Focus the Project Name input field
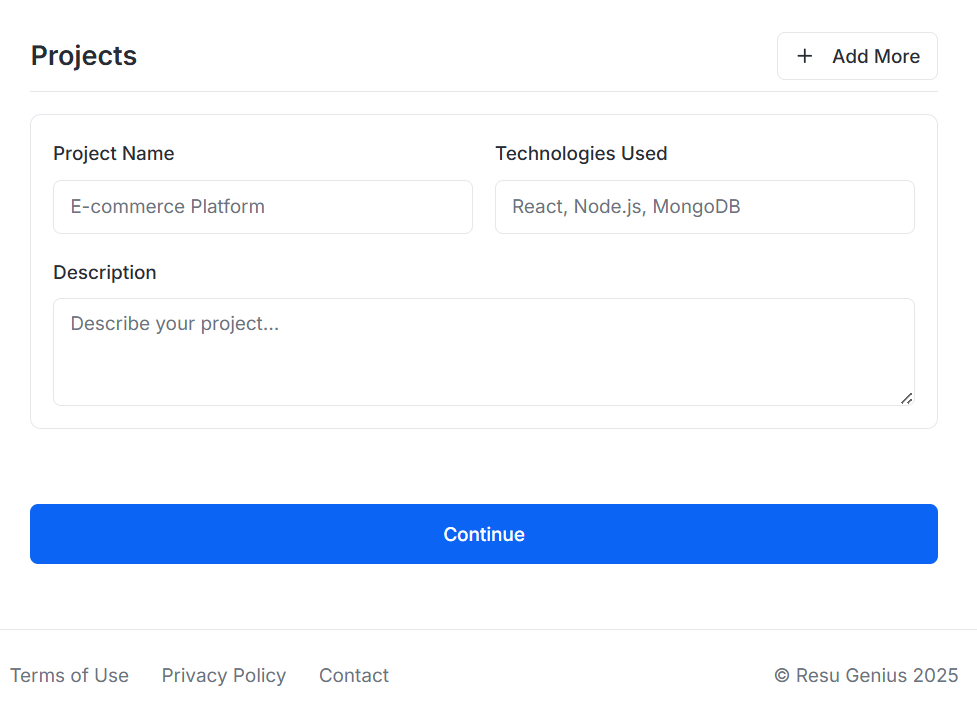Image resolution: width=977 pixels, height=701 pixels. click(263, 207)
